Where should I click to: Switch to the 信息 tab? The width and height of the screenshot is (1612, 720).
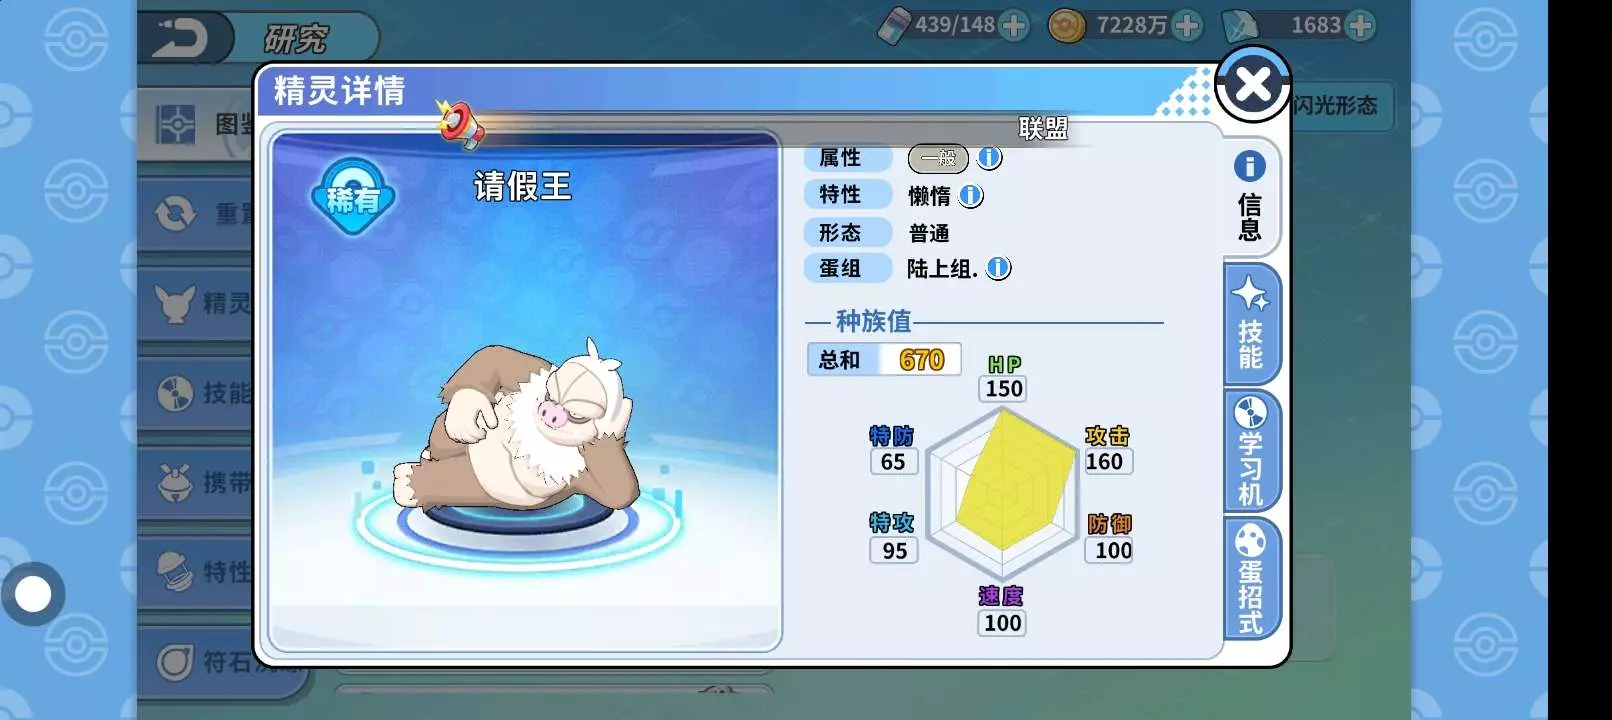[x=1250, y=197]
